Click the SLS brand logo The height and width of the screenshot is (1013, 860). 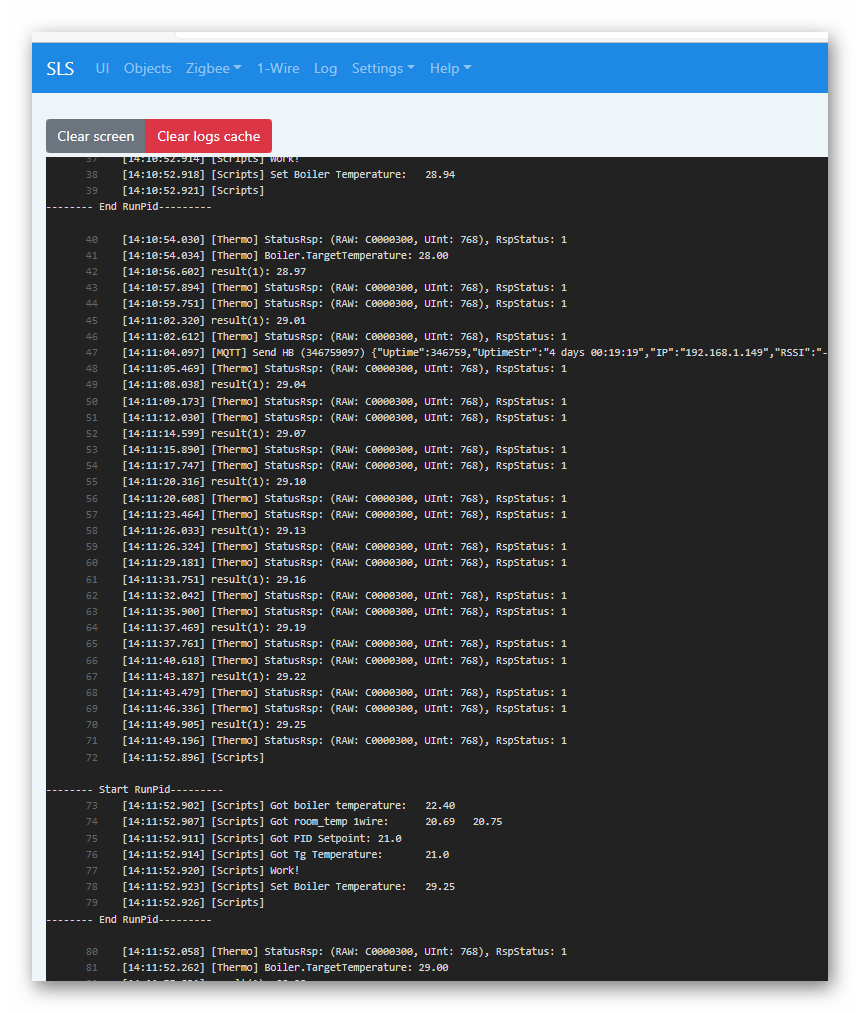(x=60, y=68)
